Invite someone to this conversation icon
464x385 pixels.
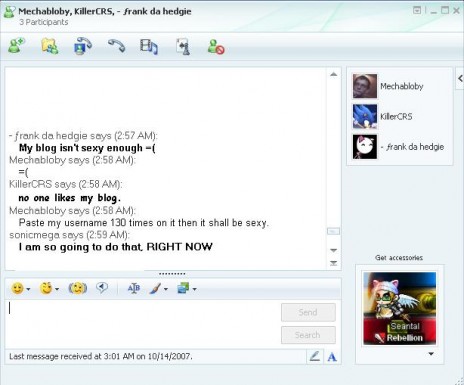click(16, 46)
